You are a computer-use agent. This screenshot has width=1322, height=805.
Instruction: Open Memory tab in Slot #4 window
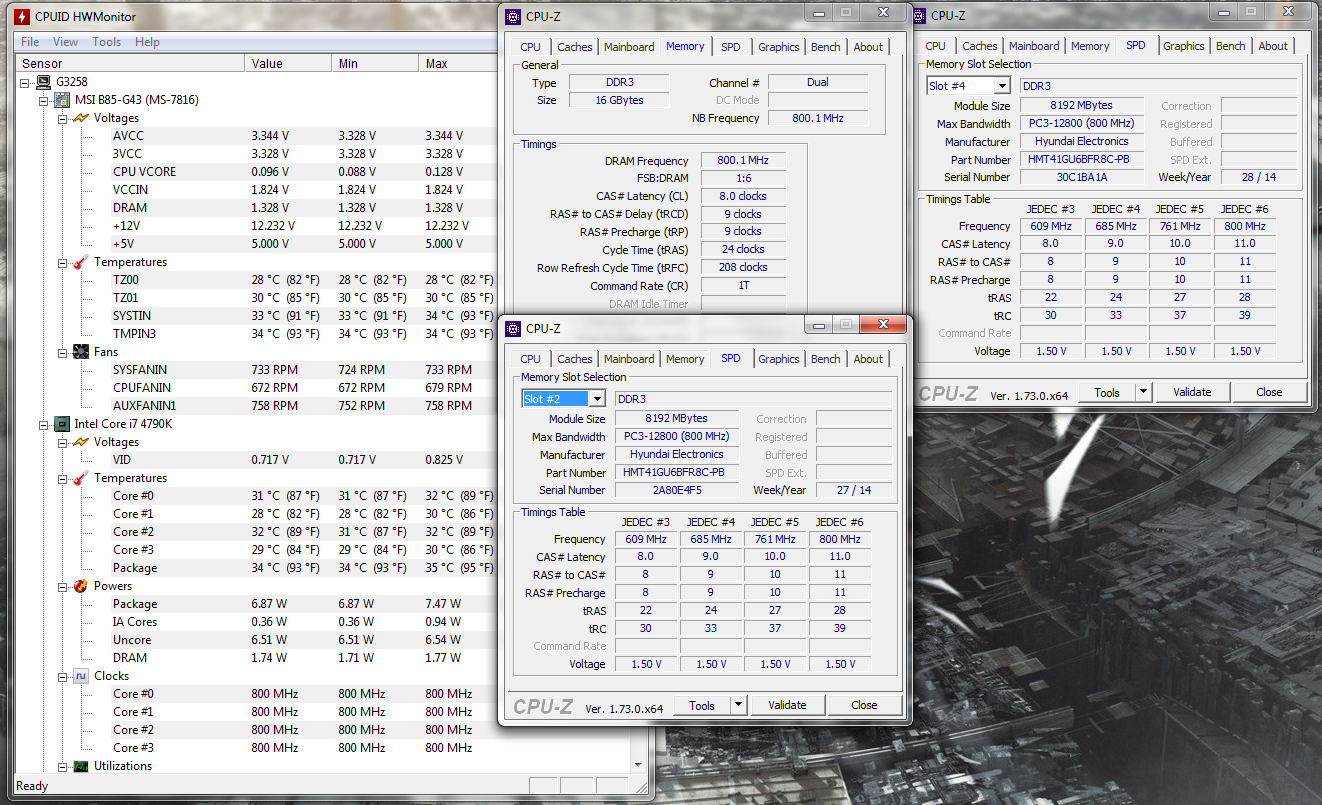coord(1090,46)
